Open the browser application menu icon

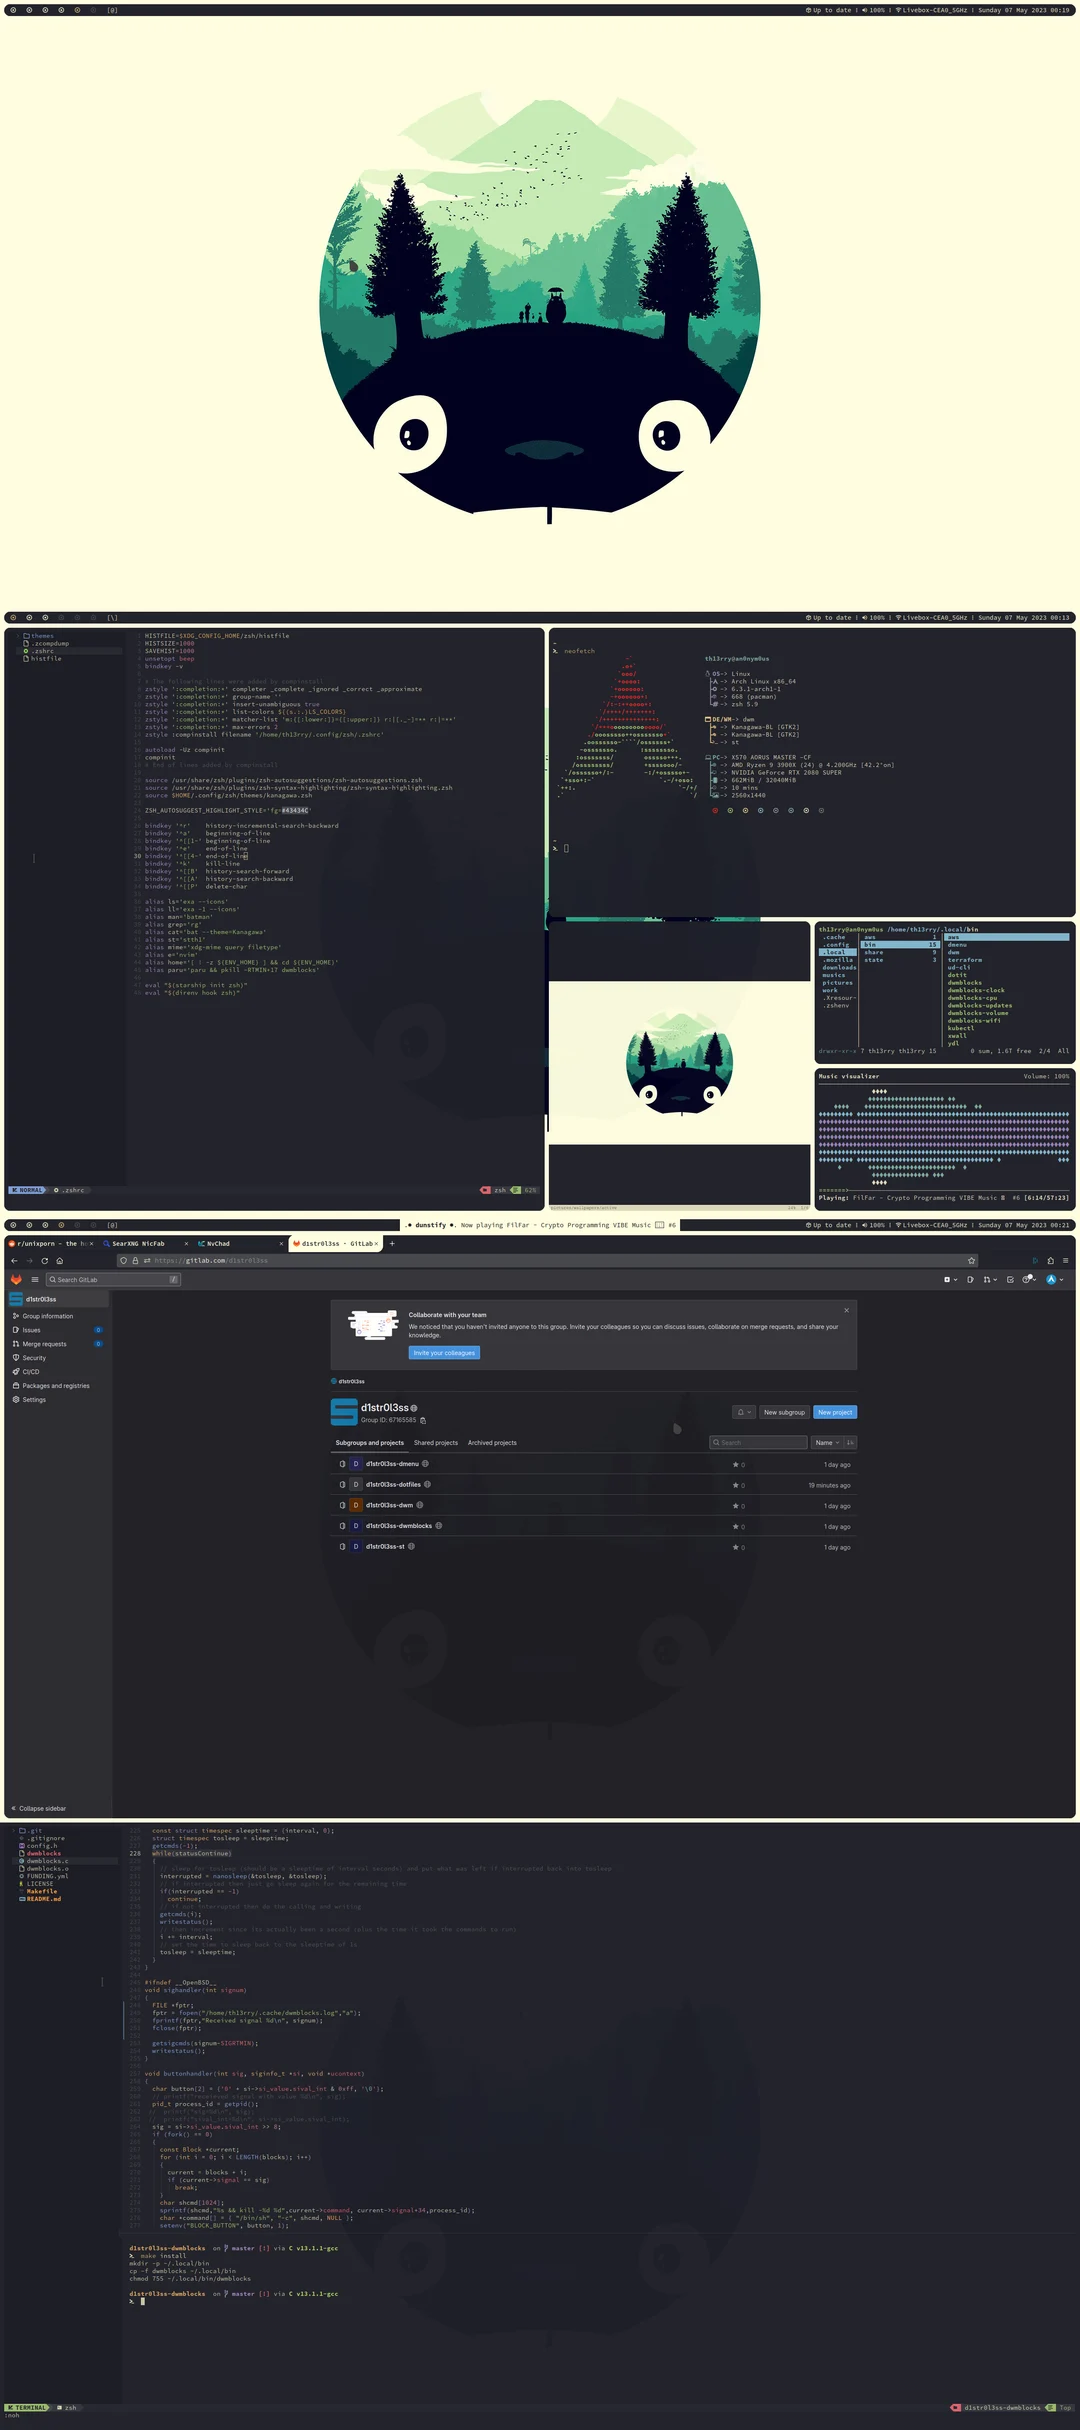coord(1065,1261)
